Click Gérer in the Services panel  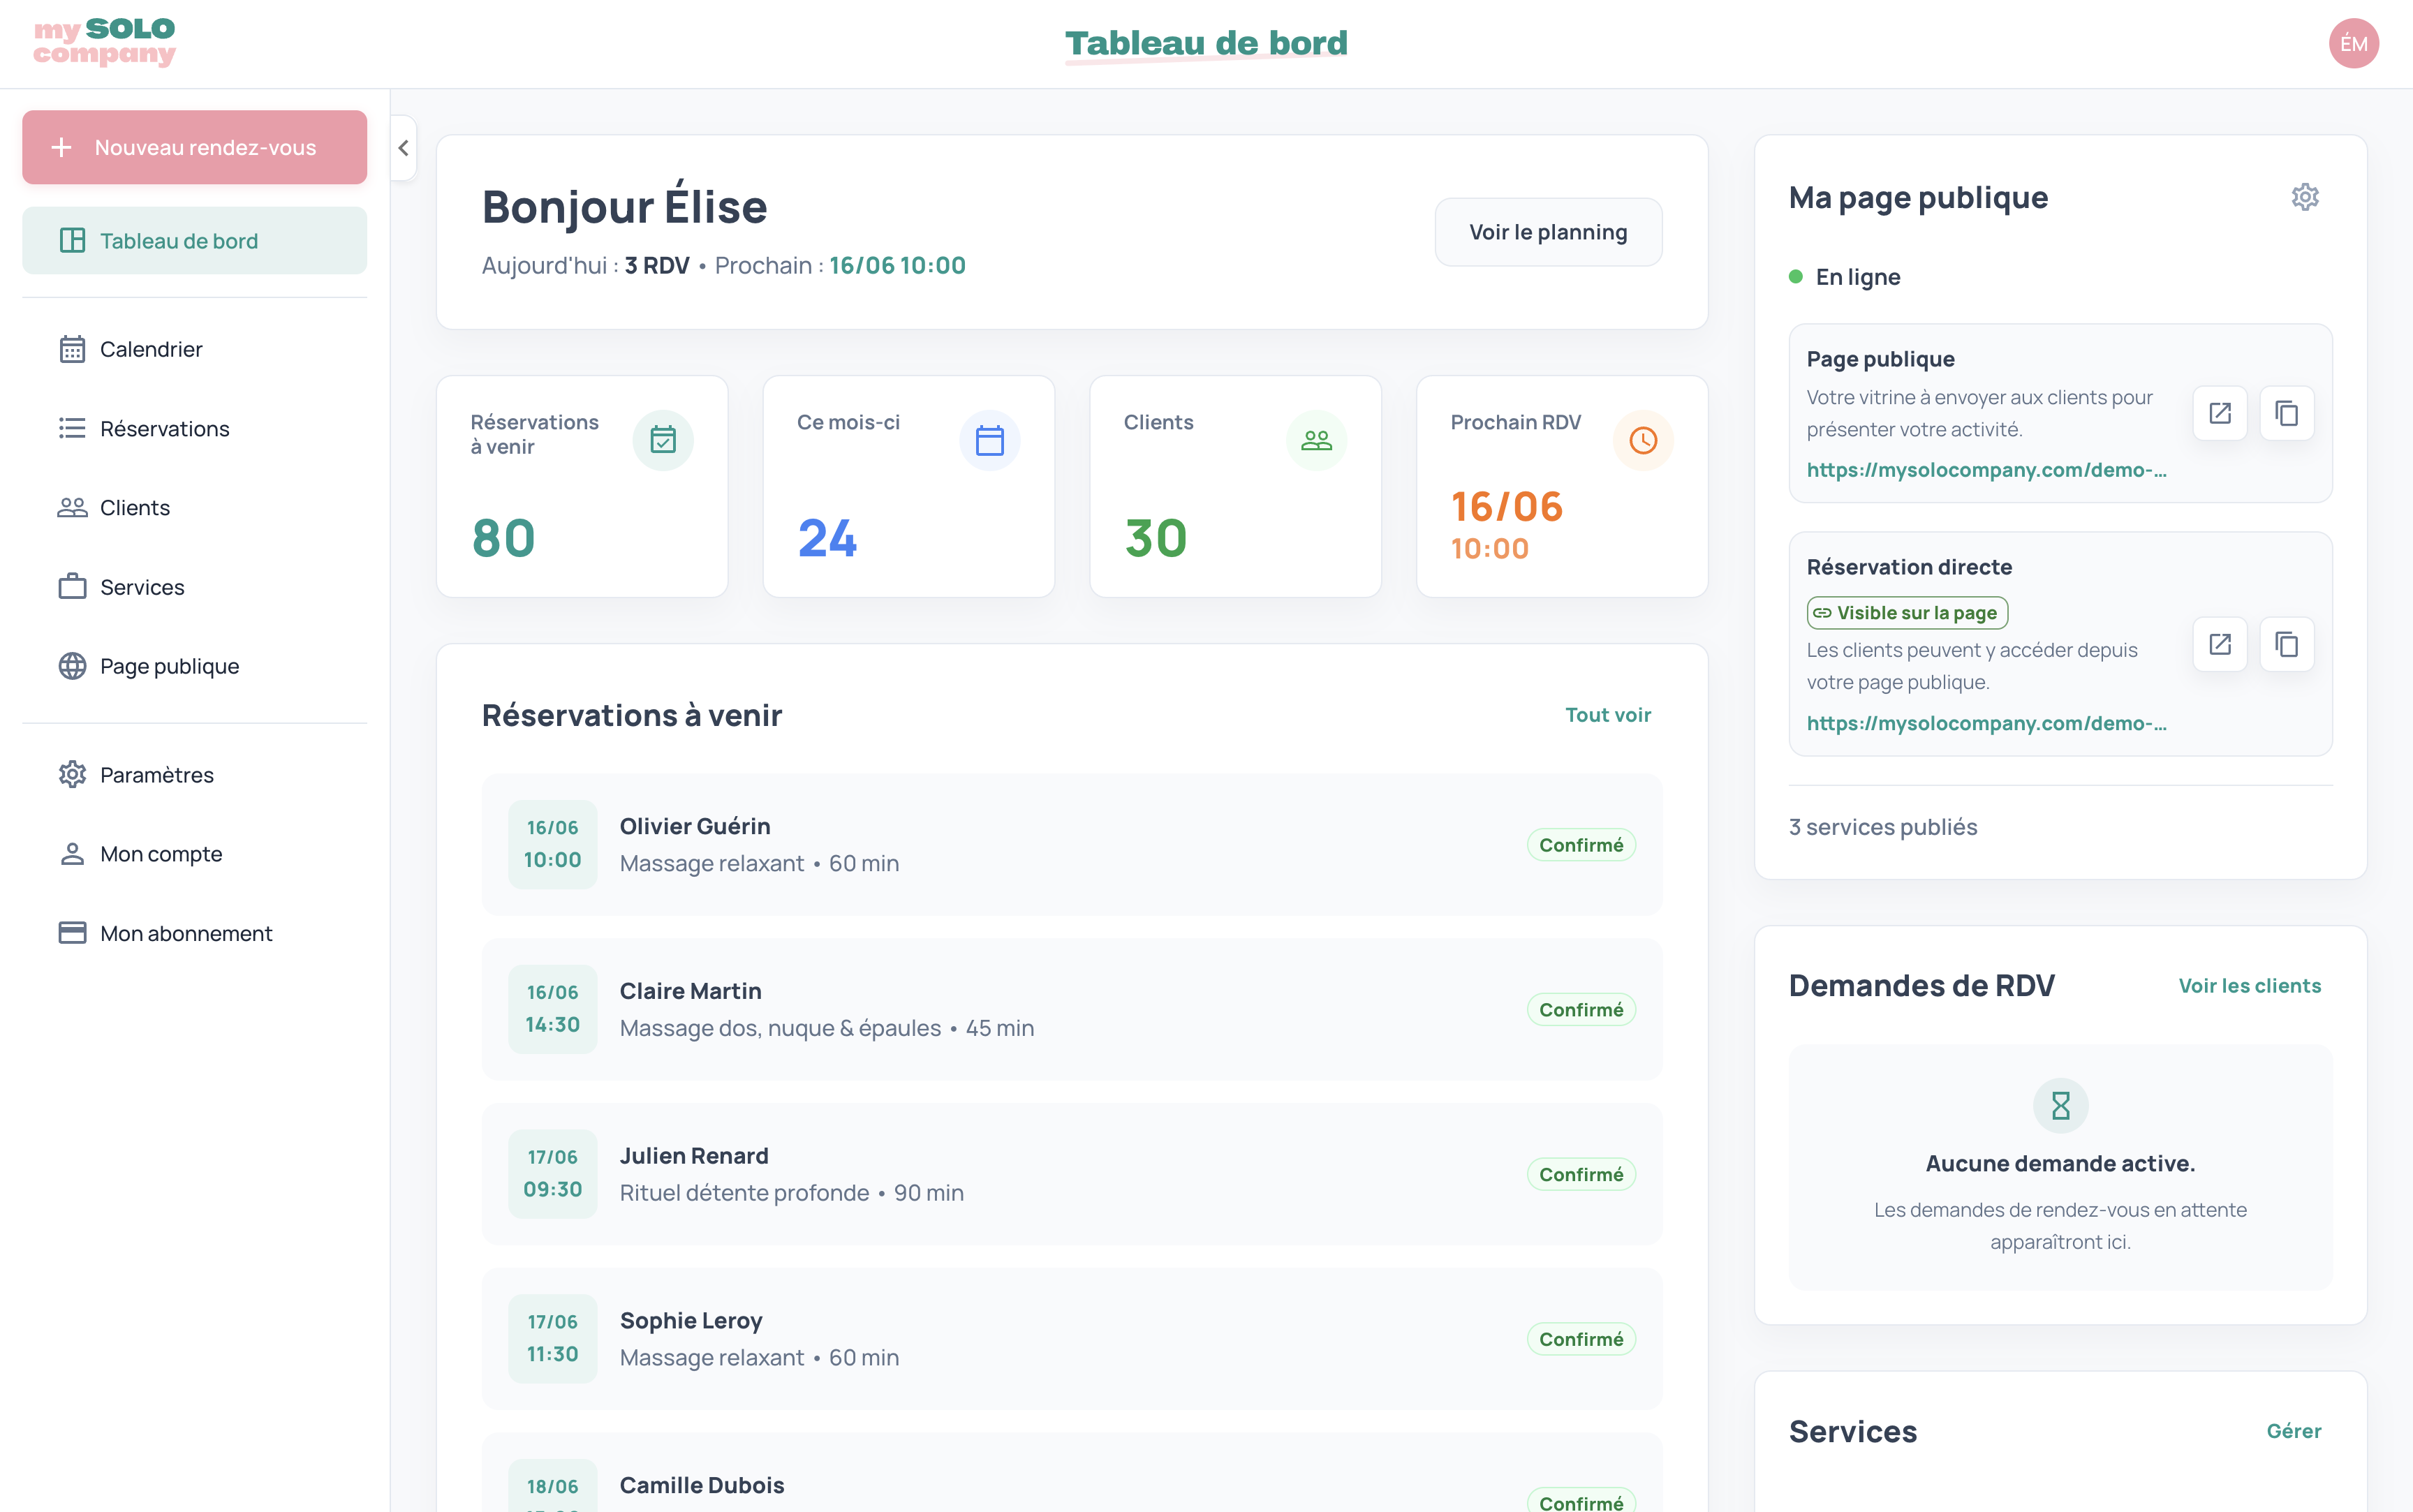(x=2293, y=1431)
